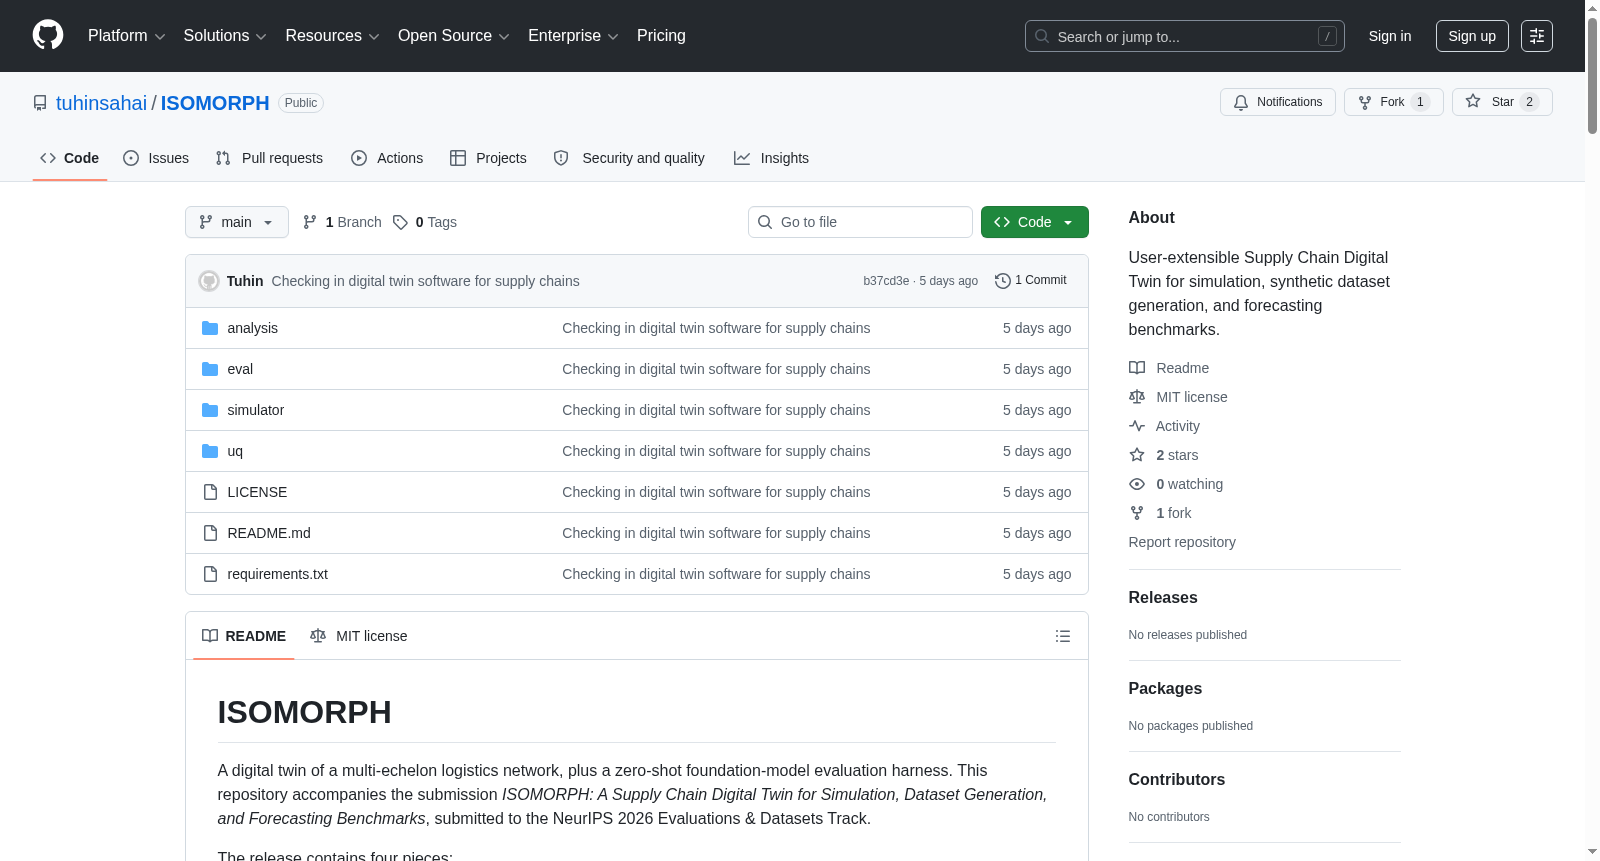Click the book icon beside Readme

(1137, 368)
